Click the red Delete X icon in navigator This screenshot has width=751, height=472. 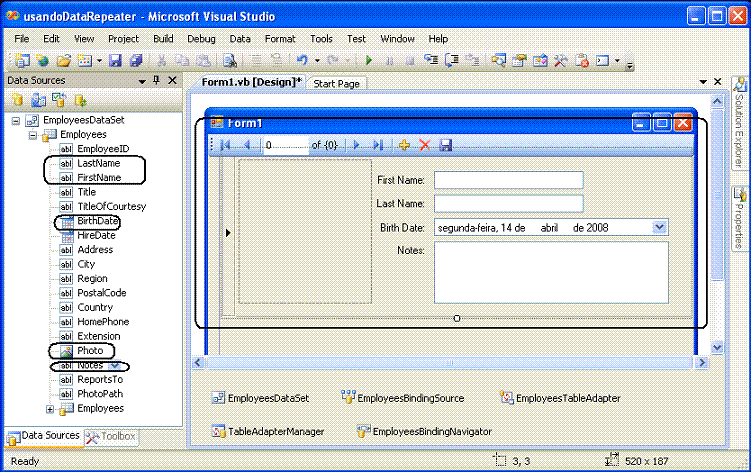[x=425, y=145]
